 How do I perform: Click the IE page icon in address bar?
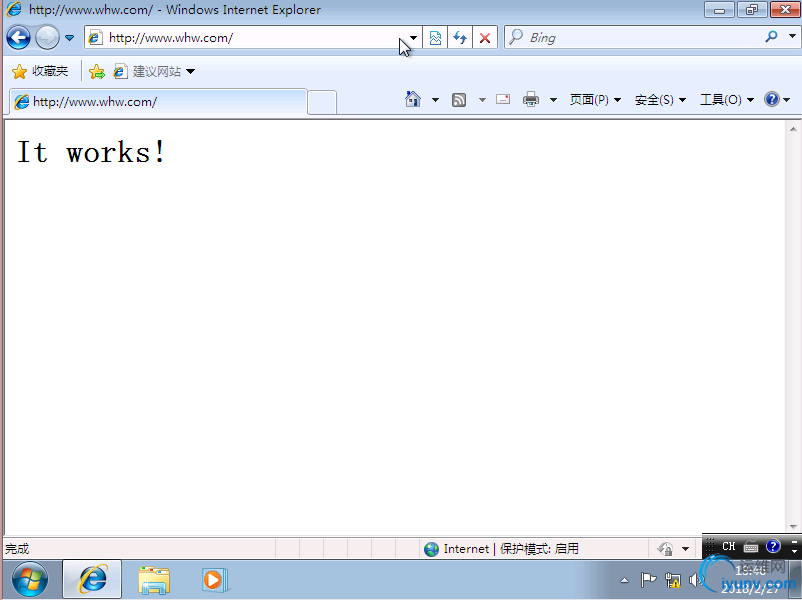click(96, 38)
